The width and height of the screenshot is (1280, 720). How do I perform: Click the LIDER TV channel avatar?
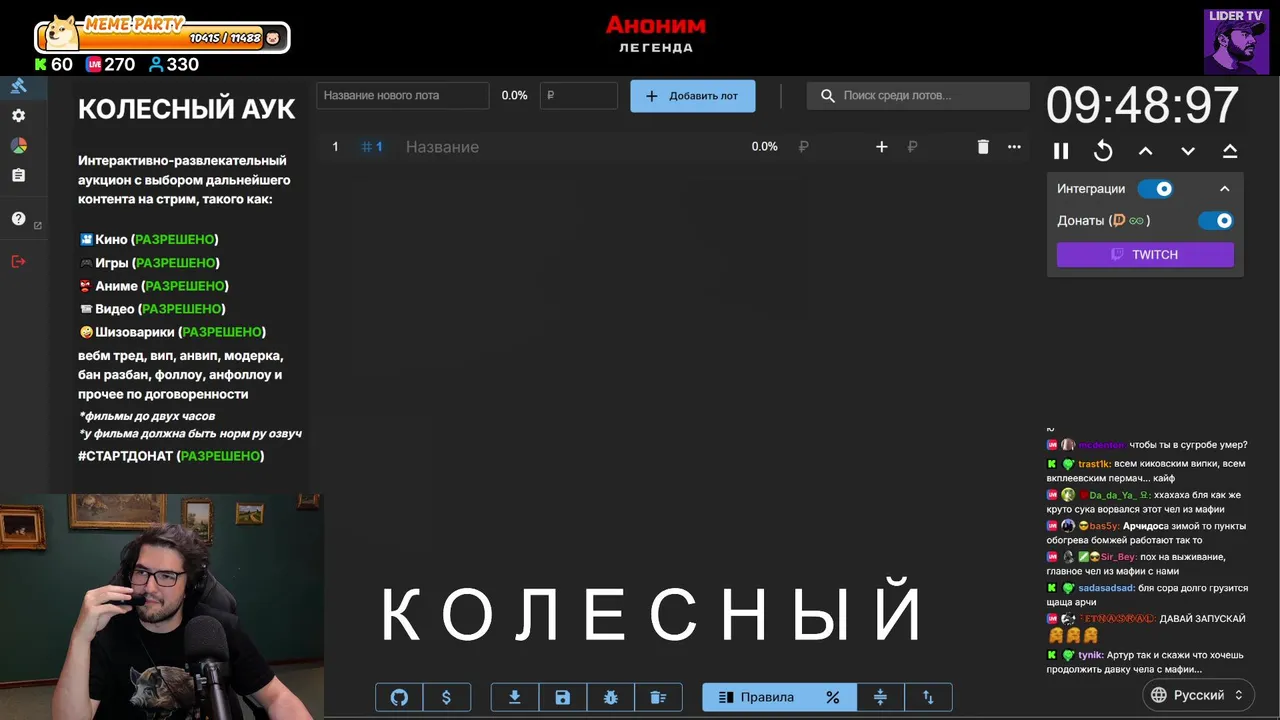(x=1237, y=42)
